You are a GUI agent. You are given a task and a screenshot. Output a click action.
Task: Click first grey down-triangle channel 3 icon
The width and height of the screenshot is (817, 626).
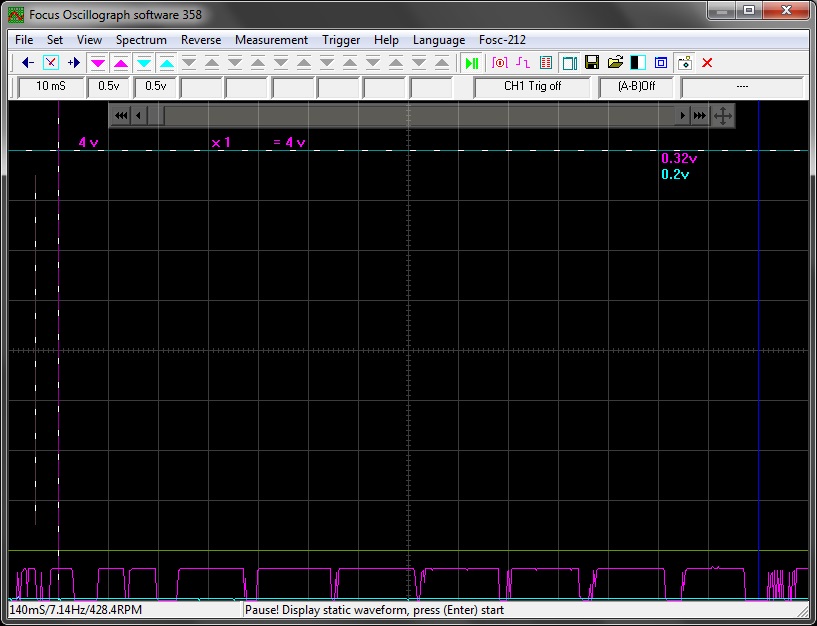[189, 63]
